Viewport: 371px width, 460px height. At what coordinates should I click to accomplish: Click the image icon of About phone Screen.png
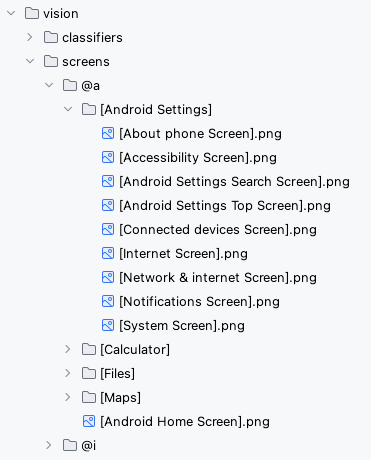pyautogui.click(x=108, y=133)
